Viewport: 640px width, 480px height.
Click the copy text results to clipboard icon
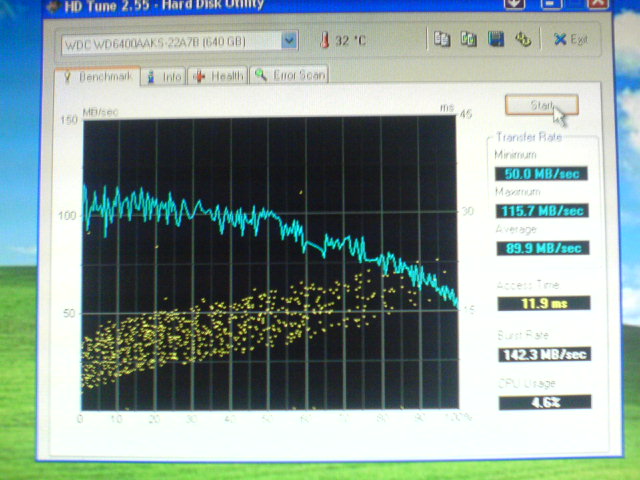[x=443, y=40]
